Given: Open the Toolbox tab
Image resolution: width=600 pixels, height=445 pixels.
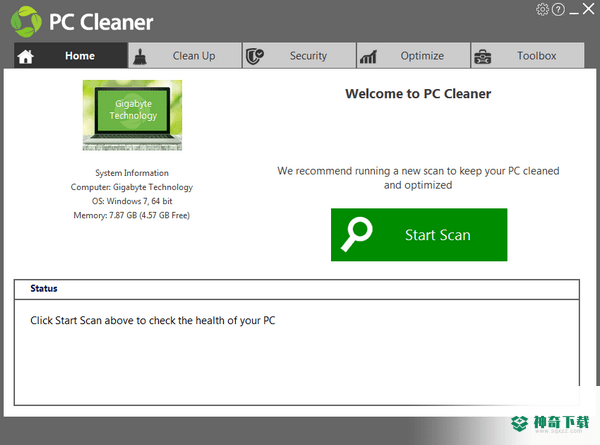Looking at the screenshot, I should pos(528,55).
